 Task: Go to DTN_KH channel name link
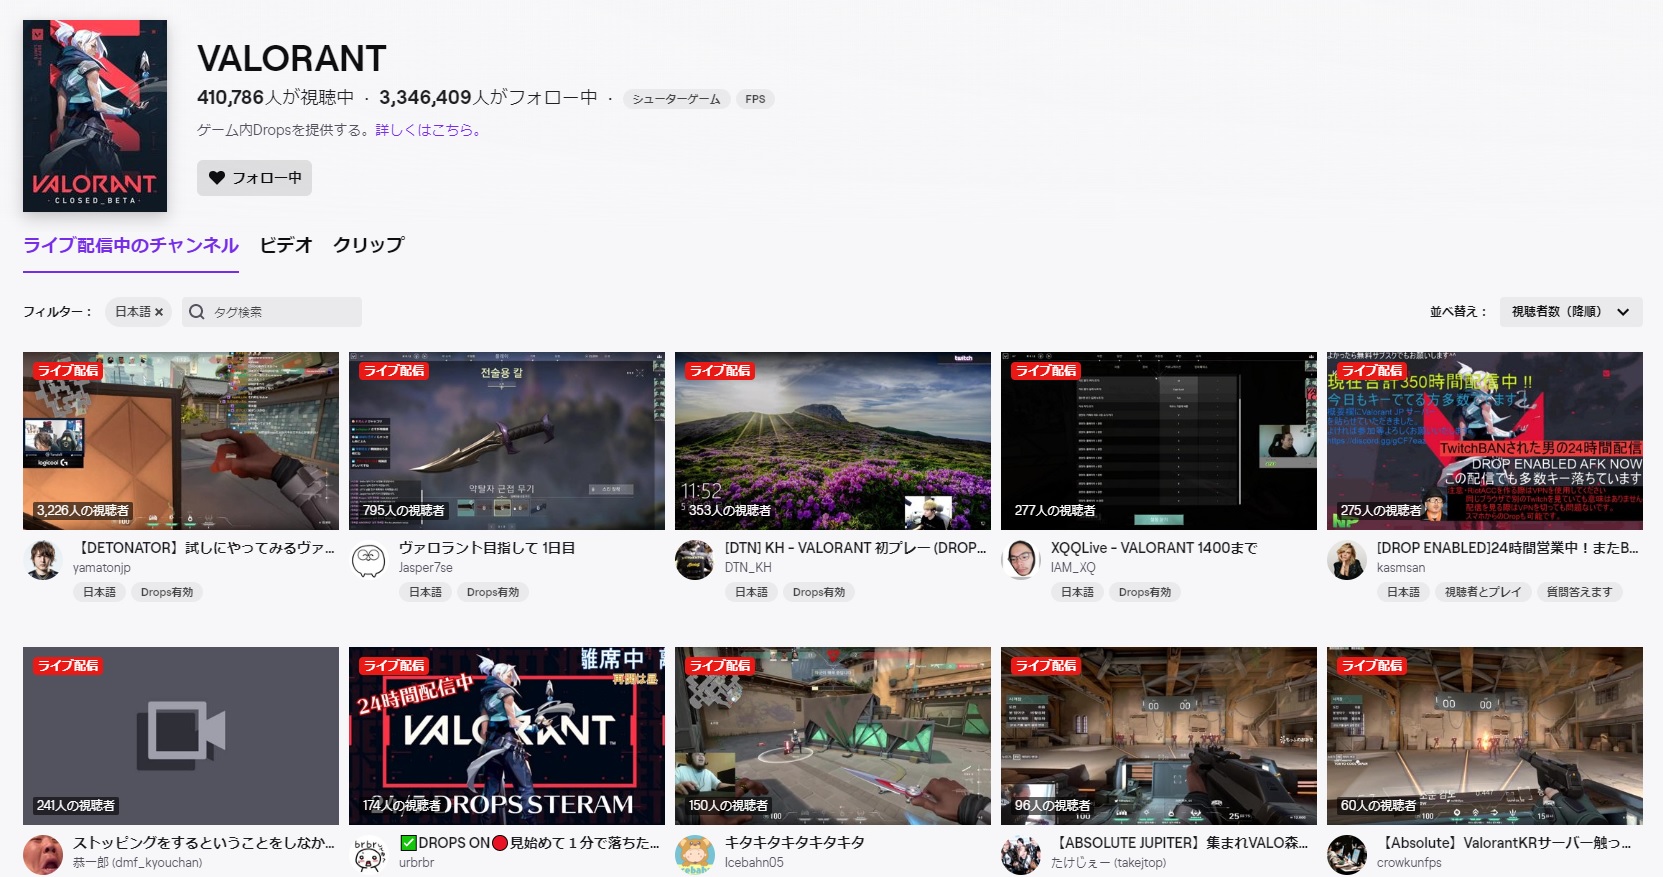tap(748, 568)
